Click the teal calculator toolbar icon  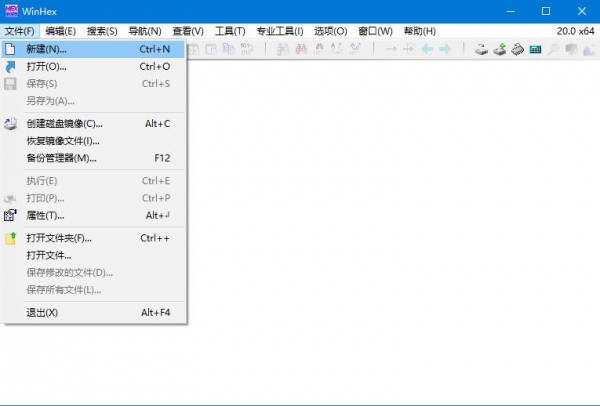pos(535,49)
